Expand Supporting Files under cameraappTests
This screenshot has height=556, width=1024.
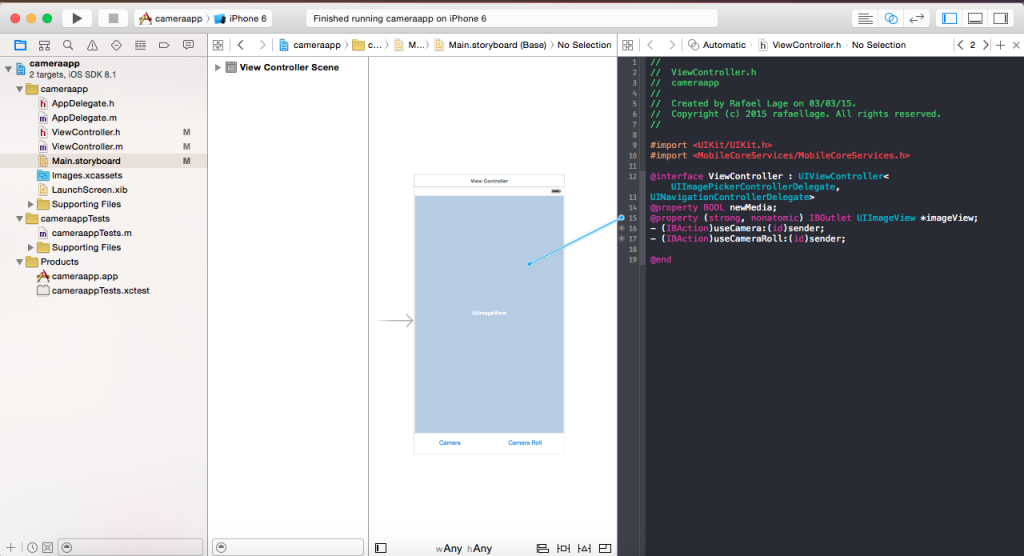click(31, 247)
